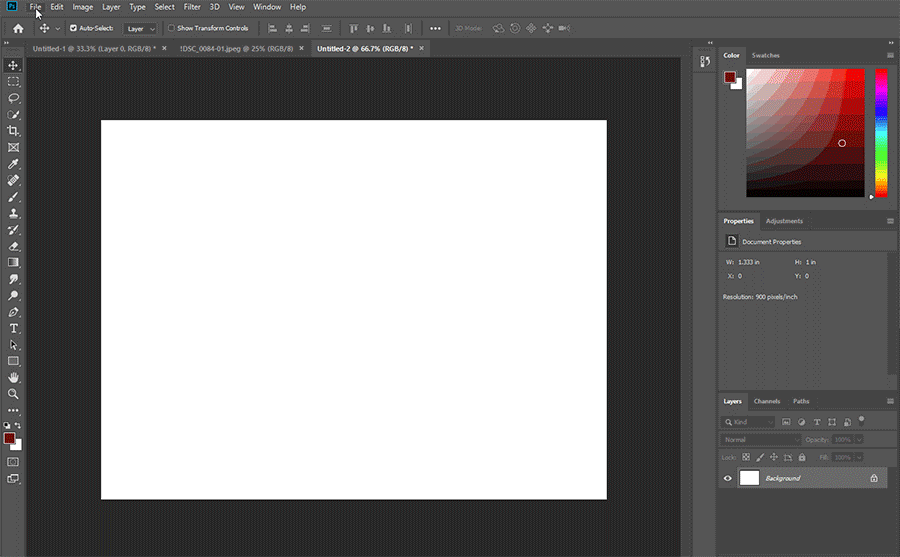Viewport: 900px width, 557px height.
Task: Select the History Brush tool
Action: [x=13, y=230]
